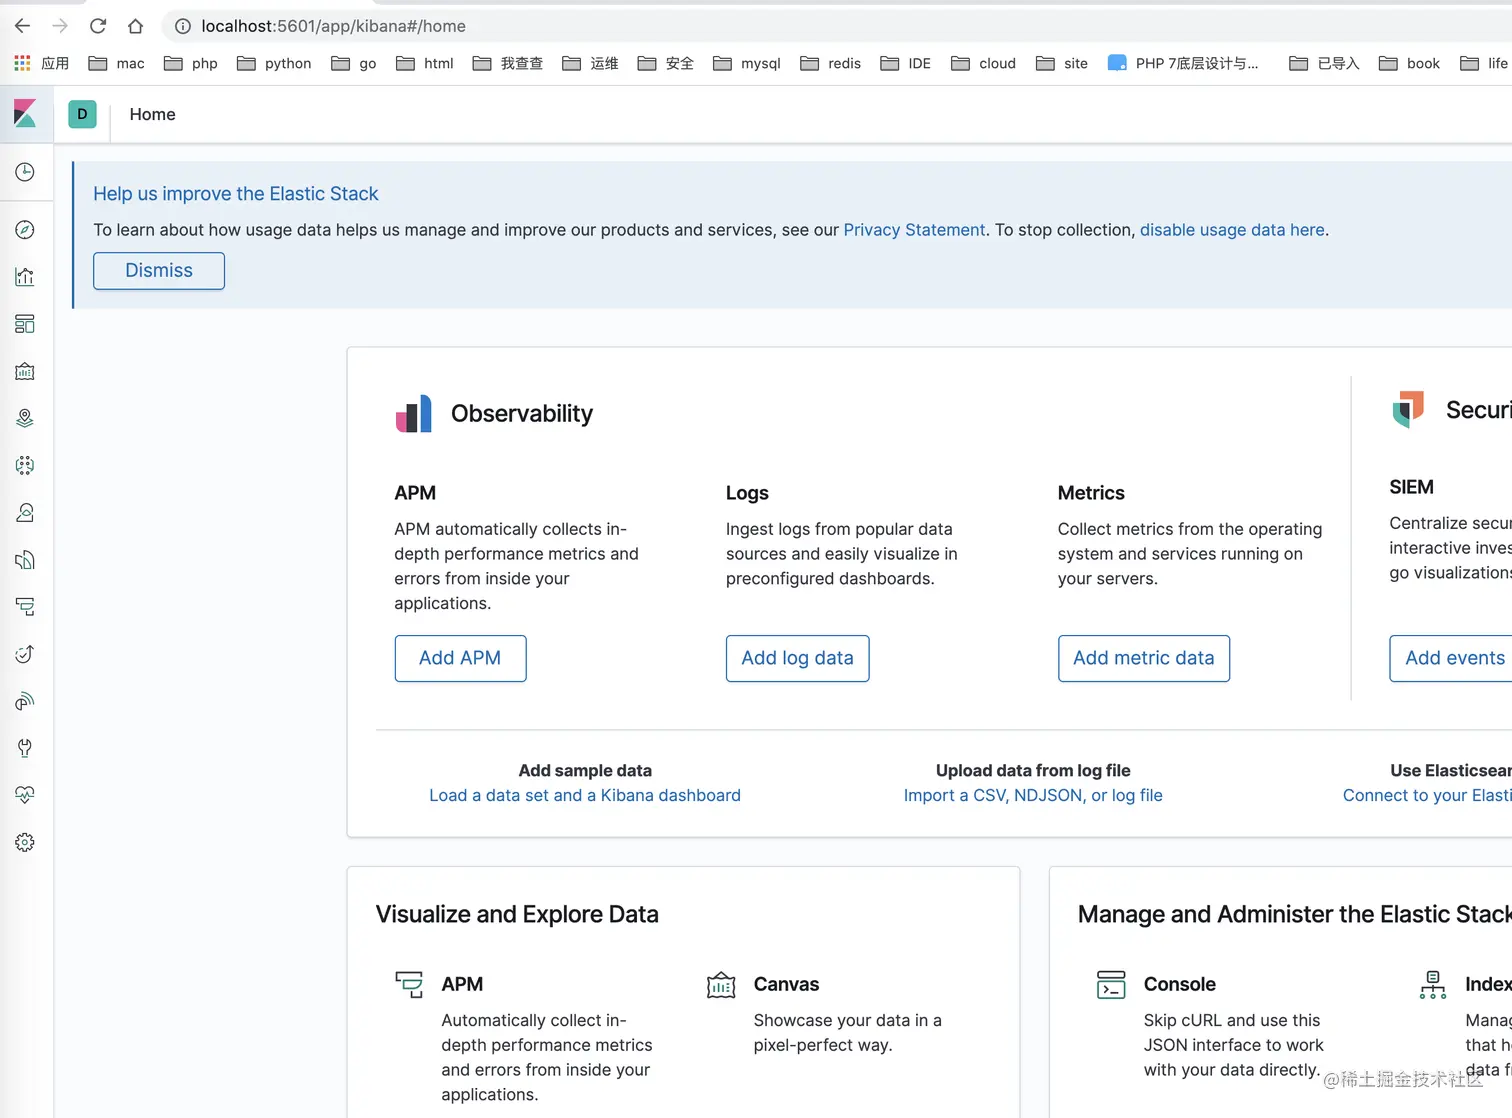The width and height of the screenshot is (1512, 1118).
Task: Click the browser home icon
Action: coord(136,26)
